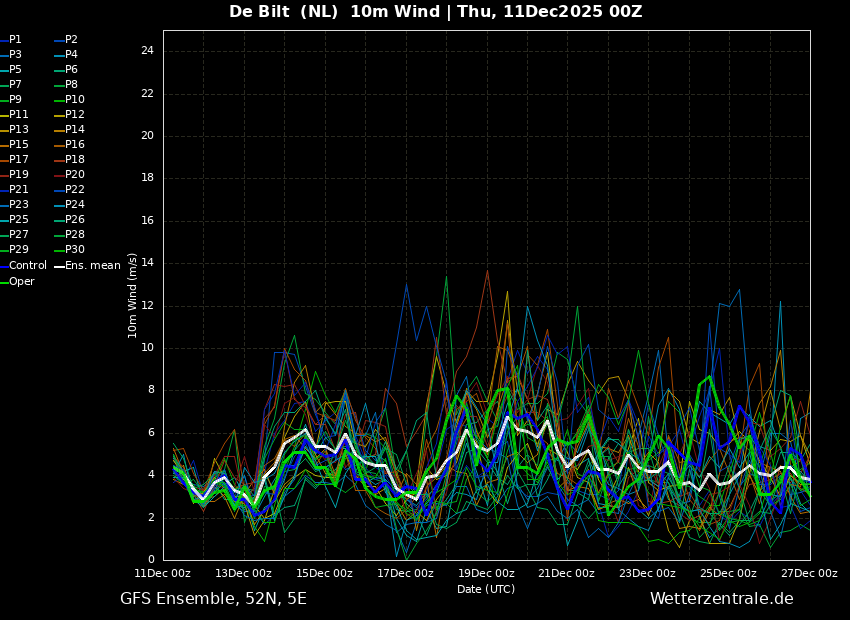Click the Ens. mean legend label
850x620 pixels.
(x=88, y=266)
